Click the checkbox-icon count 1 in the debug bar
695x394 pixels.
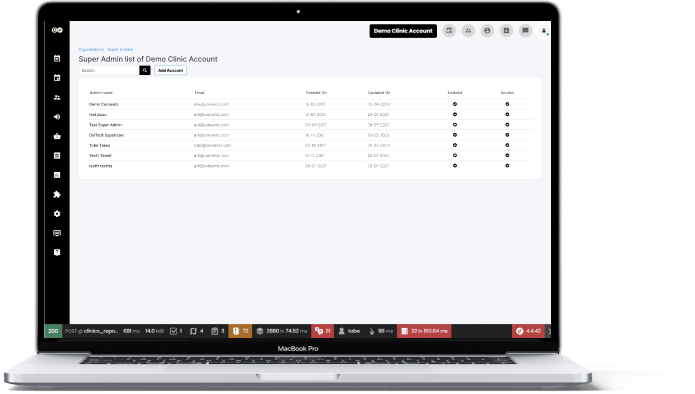pyautogui.click(x=176, y=331)
